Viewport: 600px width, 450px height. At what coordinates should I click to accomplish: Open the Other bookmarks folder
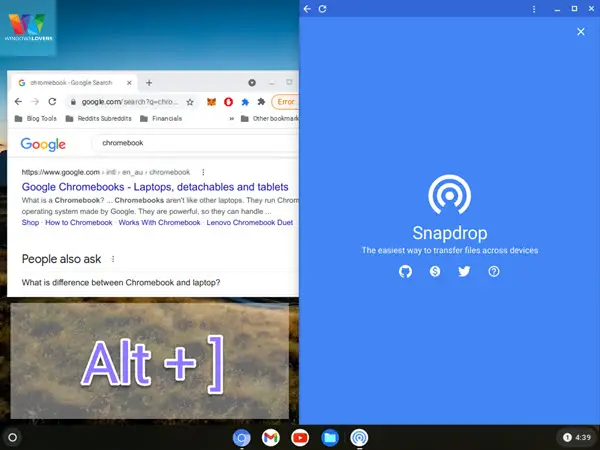269,119
